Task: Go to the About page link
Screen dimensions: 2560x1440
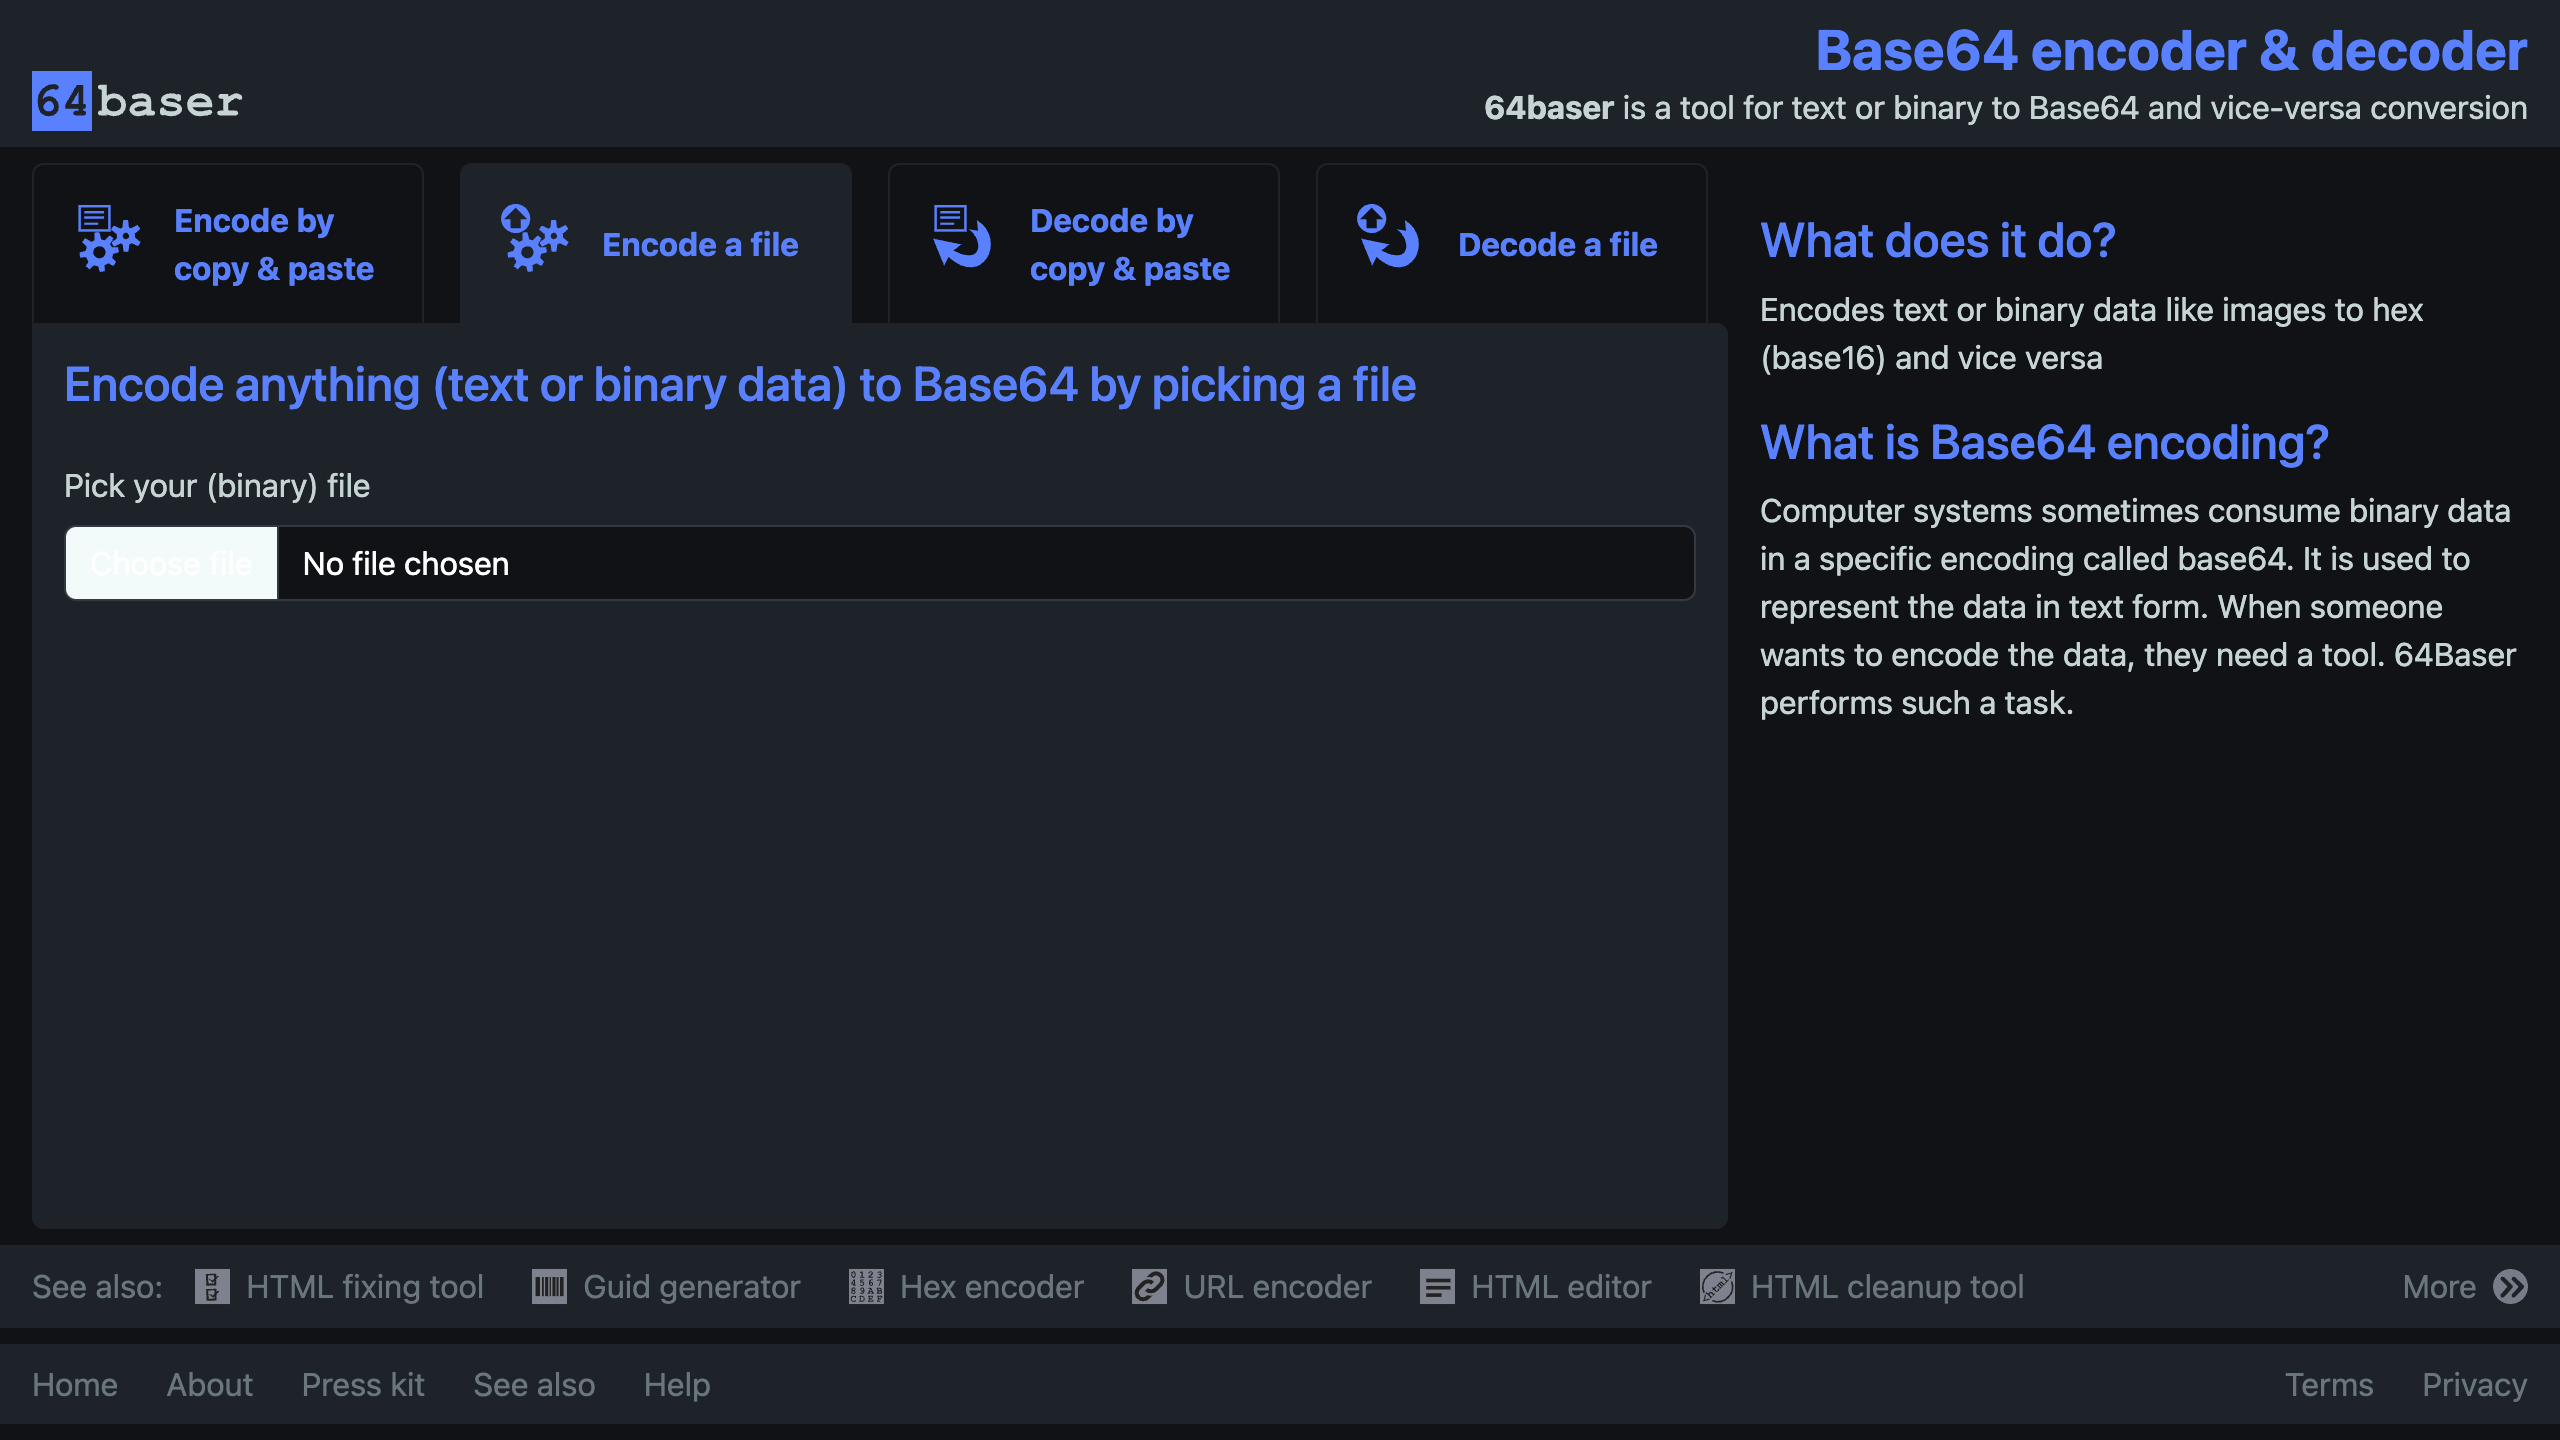Action: click(x=209, y=1384)
